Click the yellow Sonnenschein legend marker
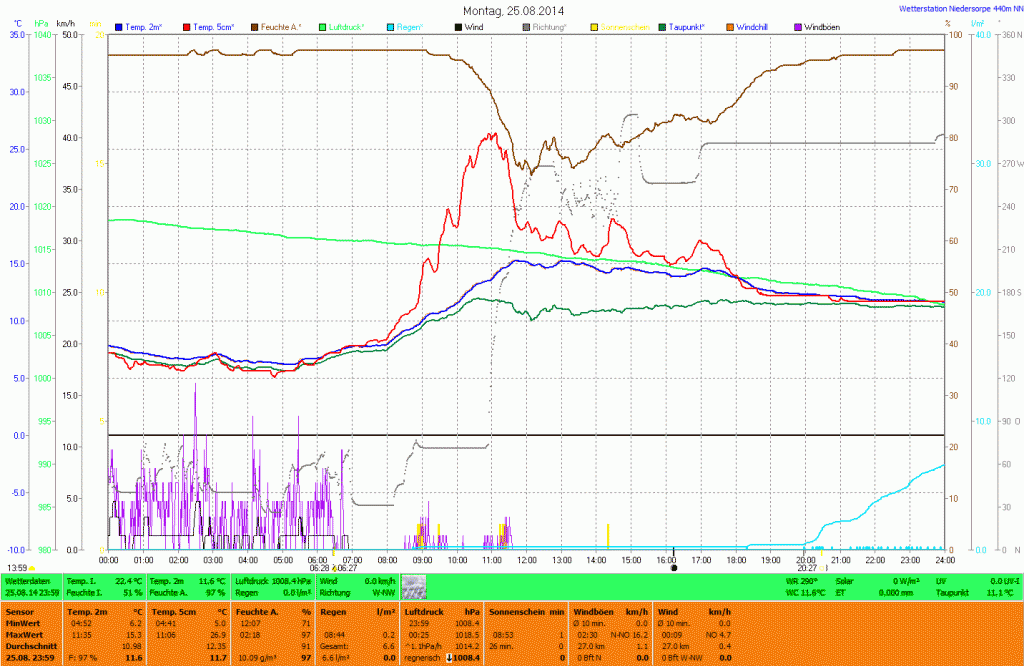This screenshot has height=666, width=1024. (595, 26)
